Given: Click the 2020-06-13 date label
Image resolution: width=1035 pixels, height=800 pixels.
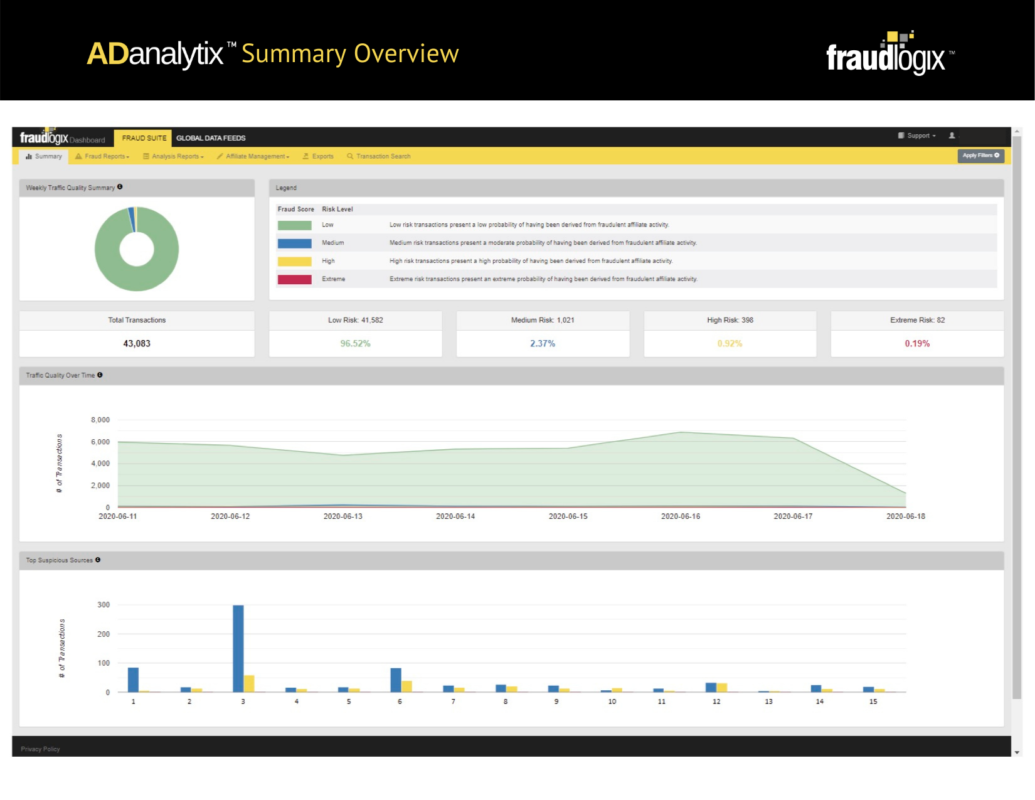Looking at the screenshot, I should (x=343, y=516).
